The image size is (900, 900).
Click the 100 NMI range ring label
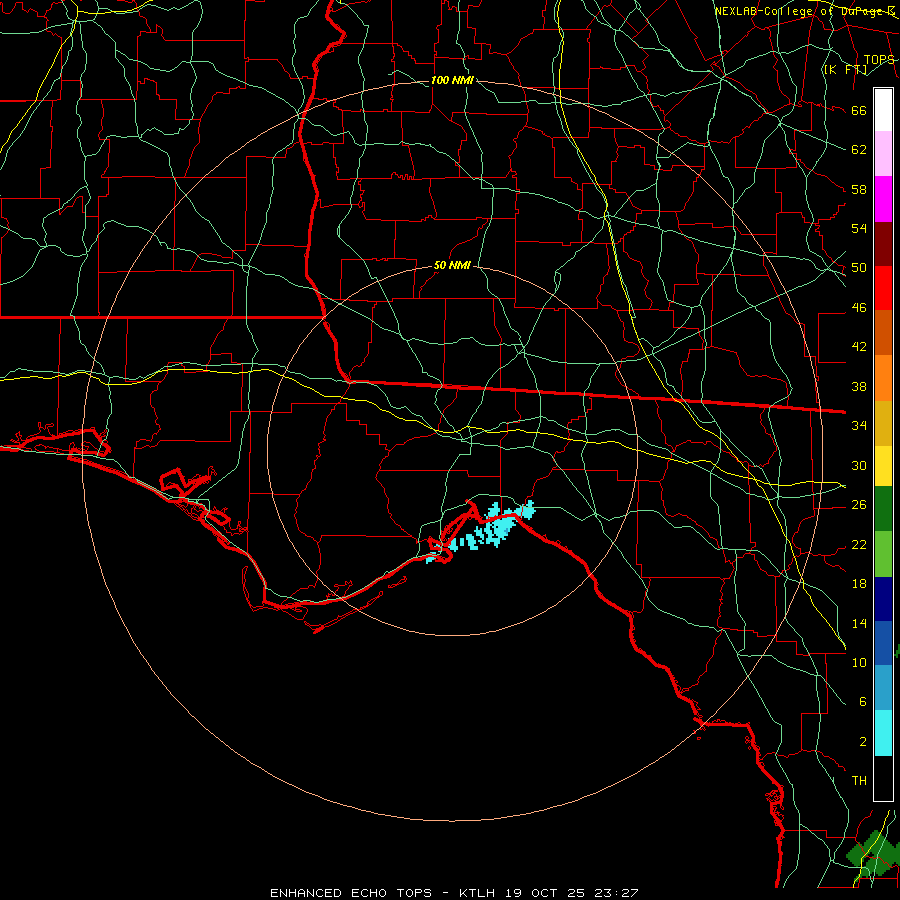(x=452, y=80)
